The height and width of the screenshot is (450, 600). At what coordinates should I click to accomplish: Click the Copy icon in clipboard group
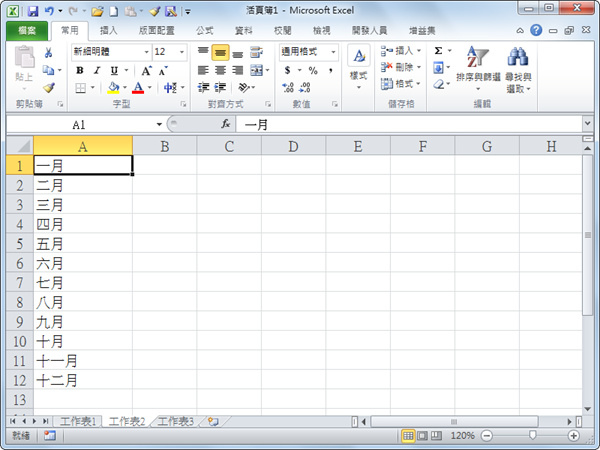click(x=48, y=70)
